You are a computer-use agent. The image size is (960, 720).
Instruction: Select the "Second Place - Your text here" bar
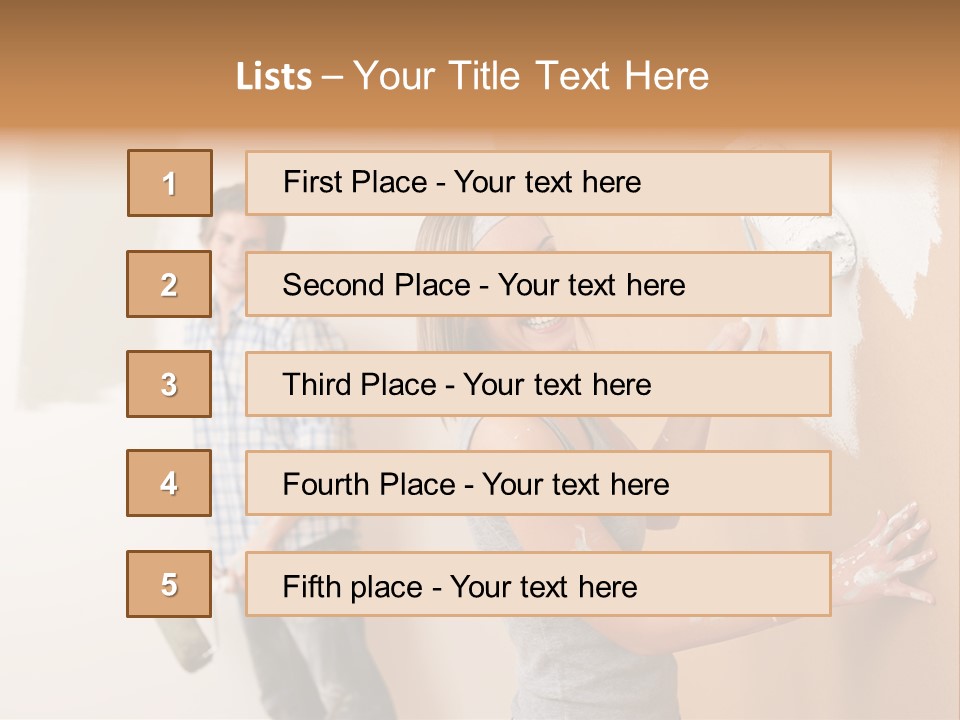pyautogui.click(x=538, y=284)
